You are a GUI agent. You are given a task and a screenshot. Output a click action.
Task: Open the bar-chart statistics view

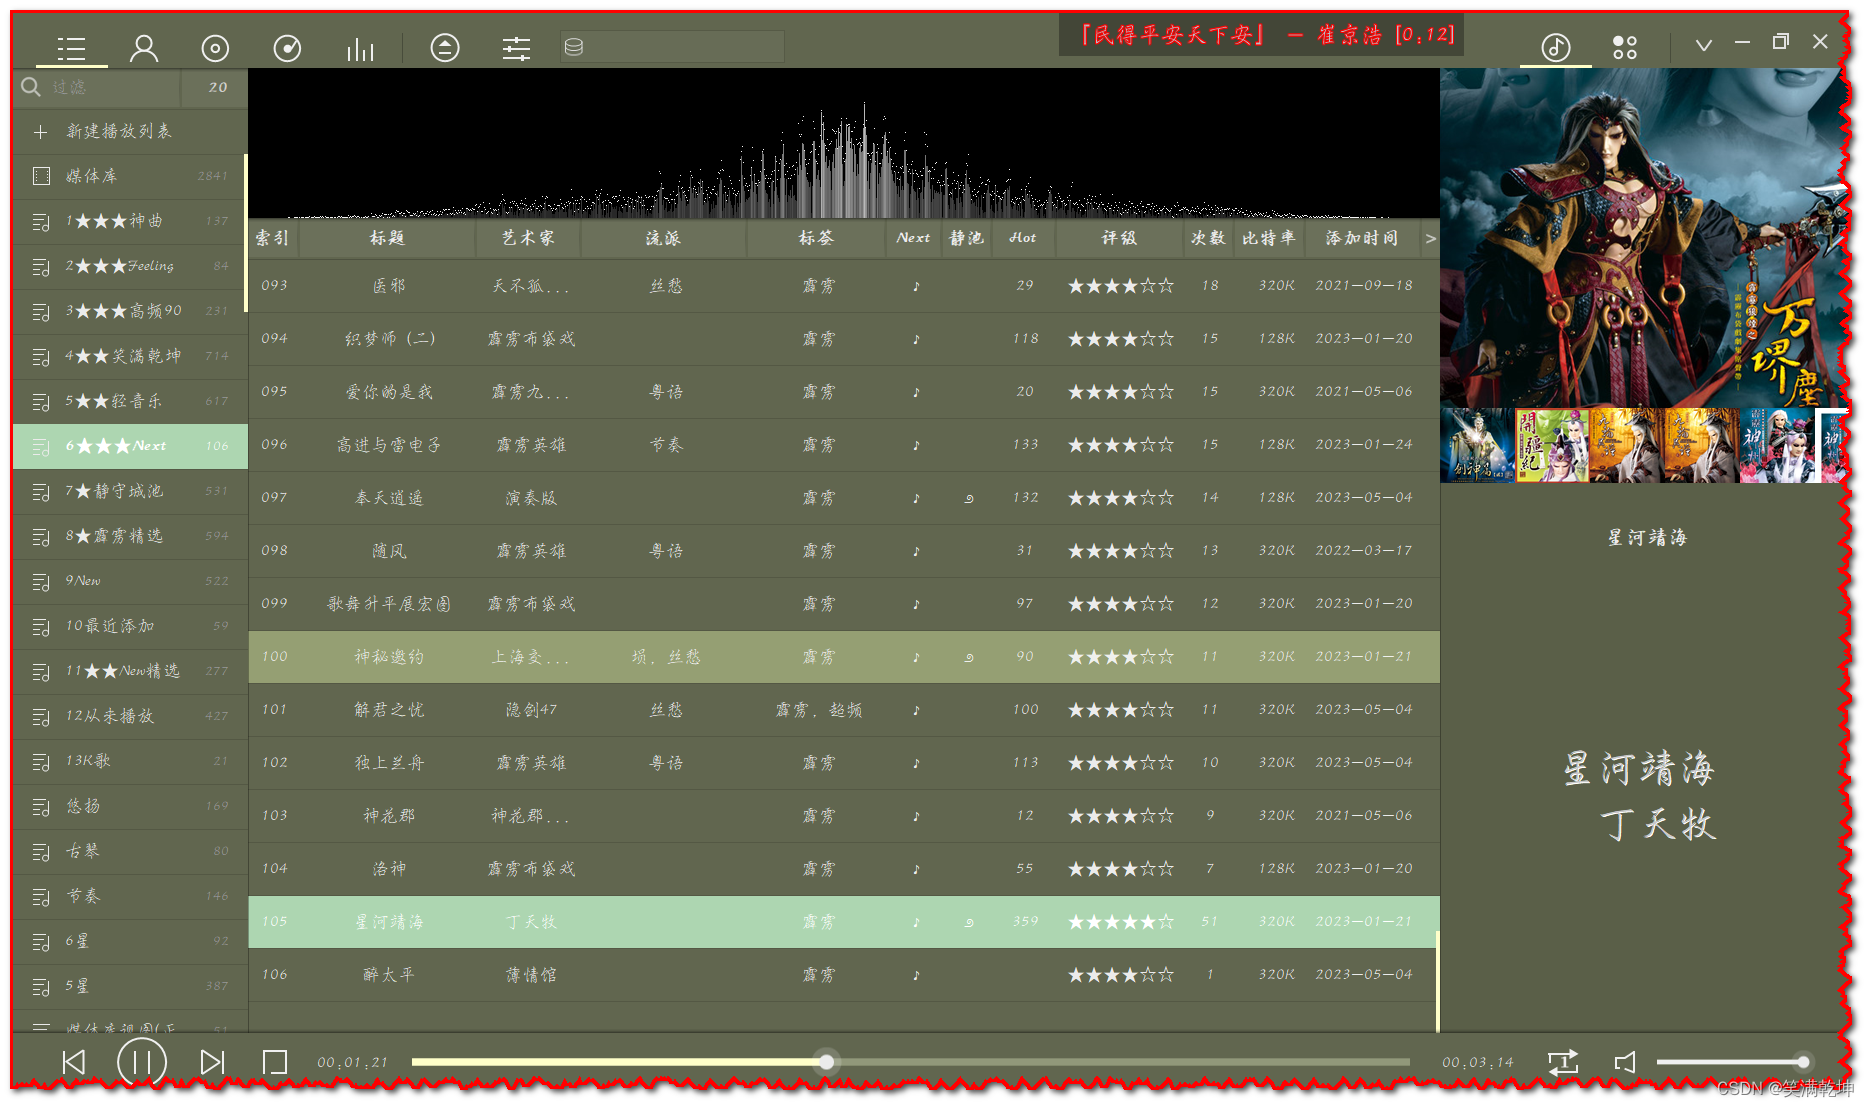coord(359,47)
